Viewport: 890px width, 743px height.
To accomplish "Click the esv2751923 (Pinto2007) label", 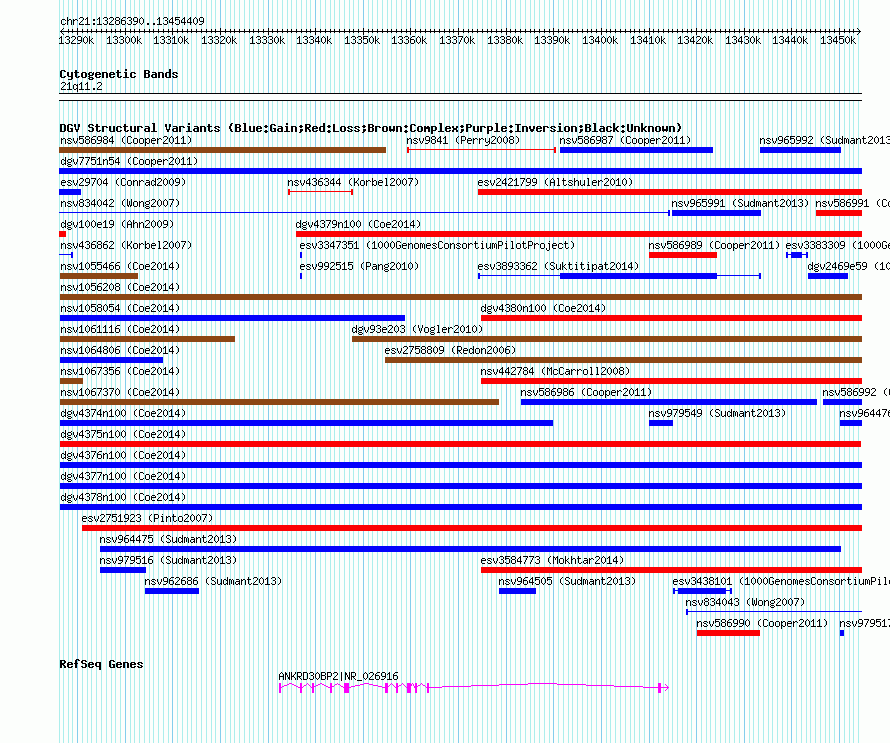I will pos(147,518).
